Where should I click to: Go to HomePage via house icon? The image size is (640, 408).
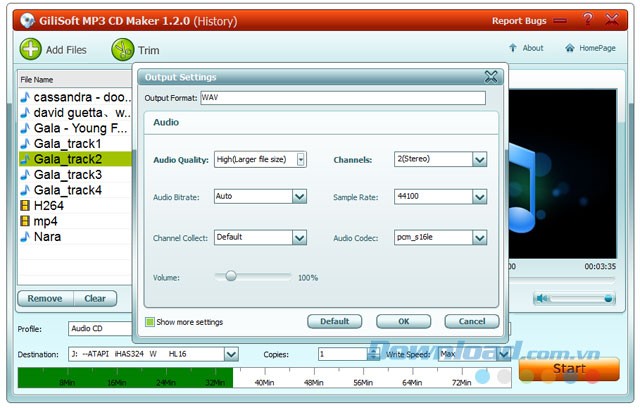pos(570,48)
